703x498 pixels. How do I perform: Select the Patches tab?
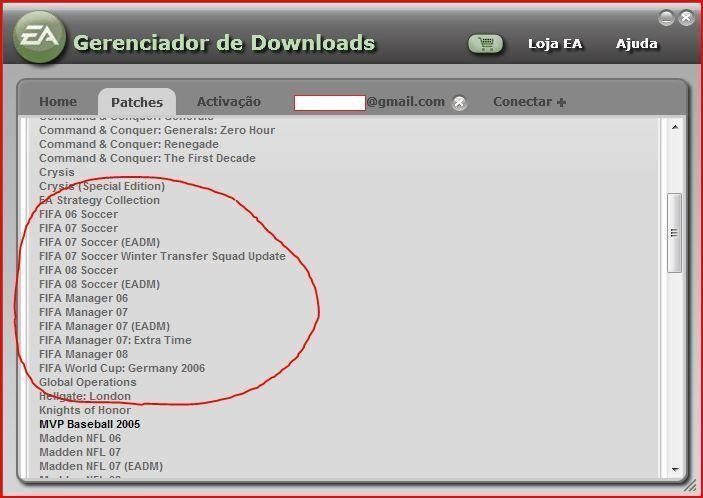[137, 102]
